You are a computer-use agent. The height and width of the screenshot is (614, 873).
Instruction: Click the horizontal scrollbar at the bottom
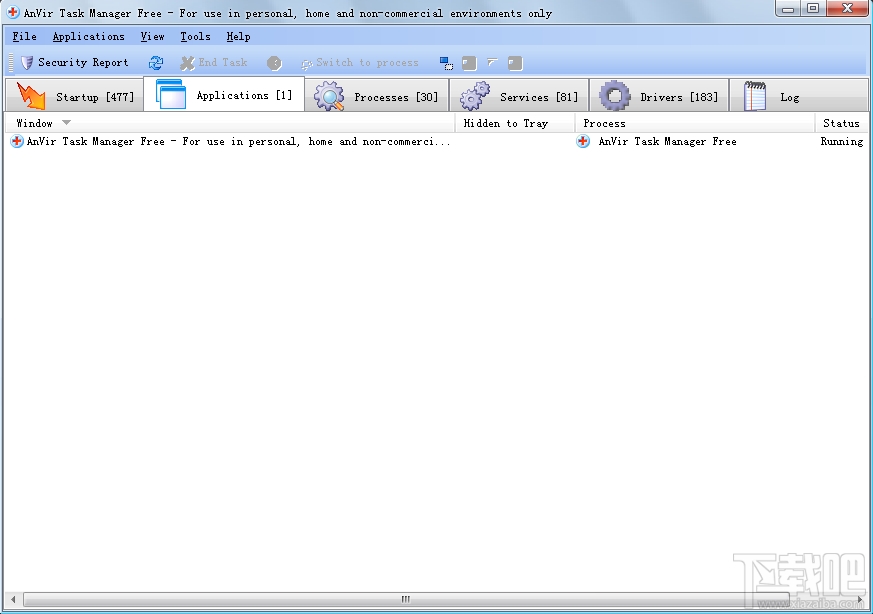[x=405, y=597]
